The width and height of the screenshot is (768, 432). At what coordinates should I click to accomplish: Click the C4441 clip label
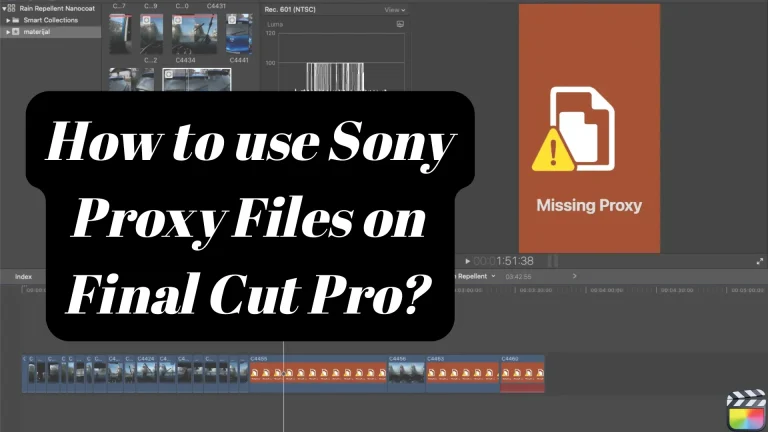(239, 60)
